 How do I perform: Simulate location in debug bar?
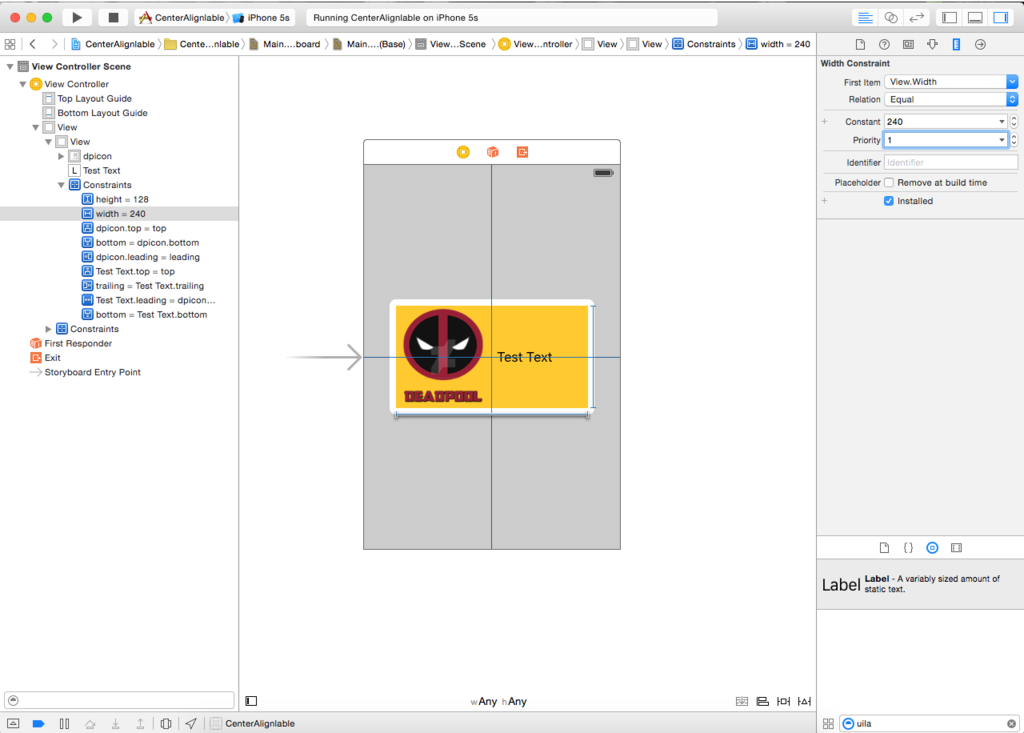pyautogui.click(x=191, y=723)
